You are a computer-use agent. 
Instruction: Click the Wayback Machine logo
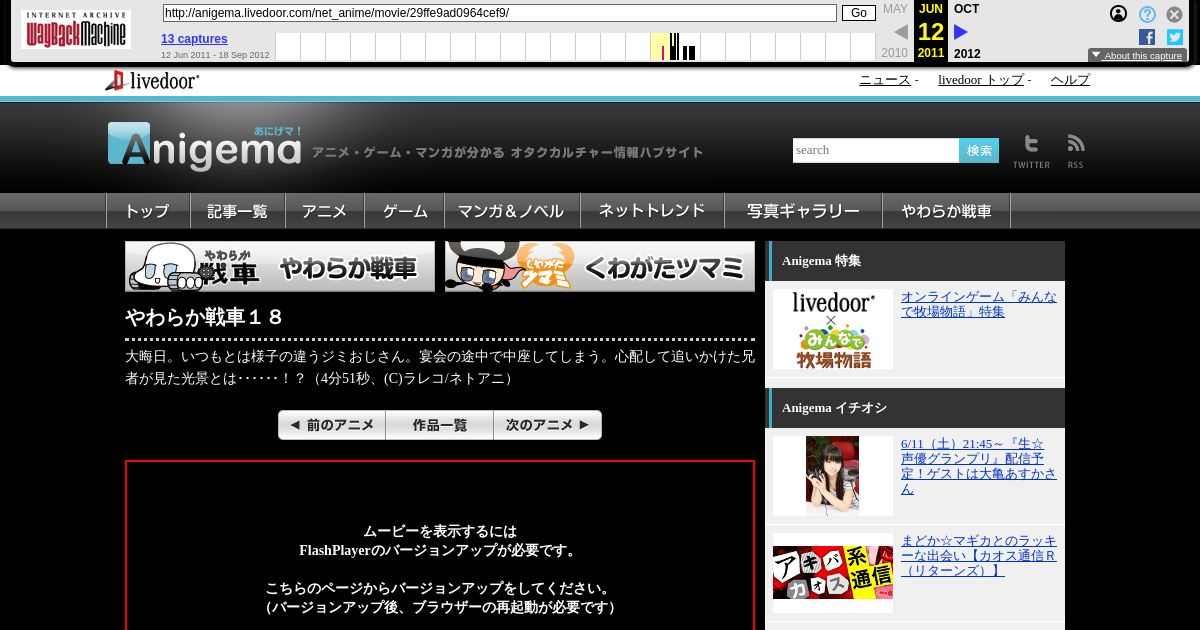pyautogui.click(x=76, y=30)
